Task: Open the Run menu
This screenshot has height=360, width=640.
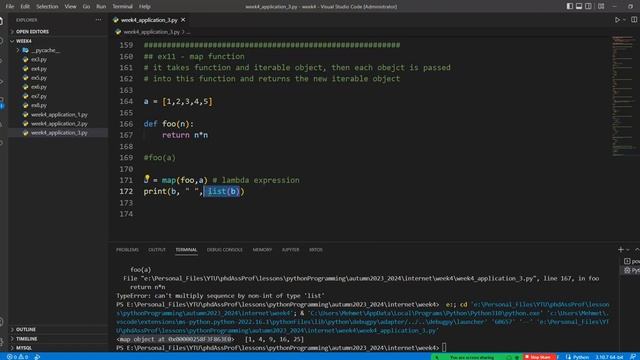Action: pos(101,7)
